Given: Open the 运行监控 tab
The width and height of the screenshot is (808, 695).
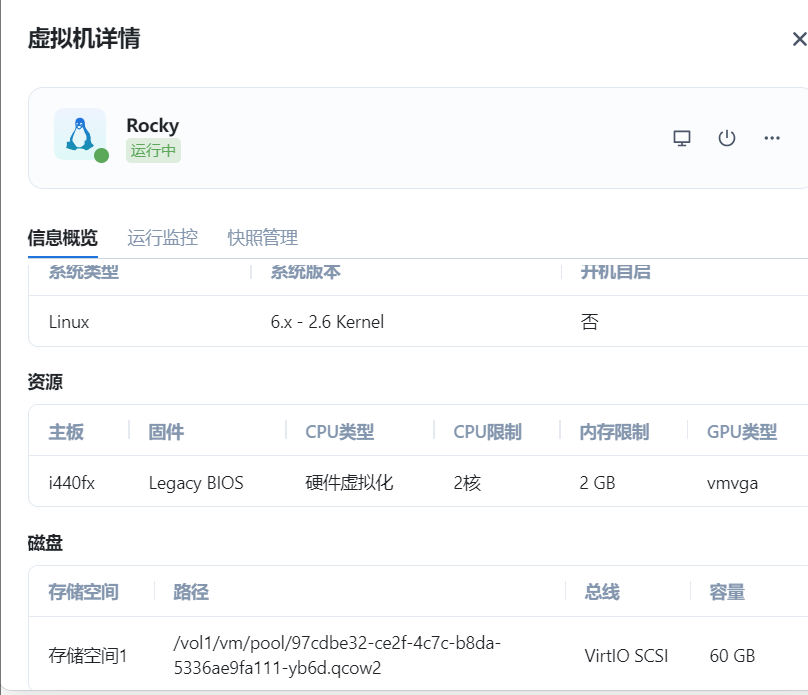Looking at the screenshot, I should click(x=163, y=238).
